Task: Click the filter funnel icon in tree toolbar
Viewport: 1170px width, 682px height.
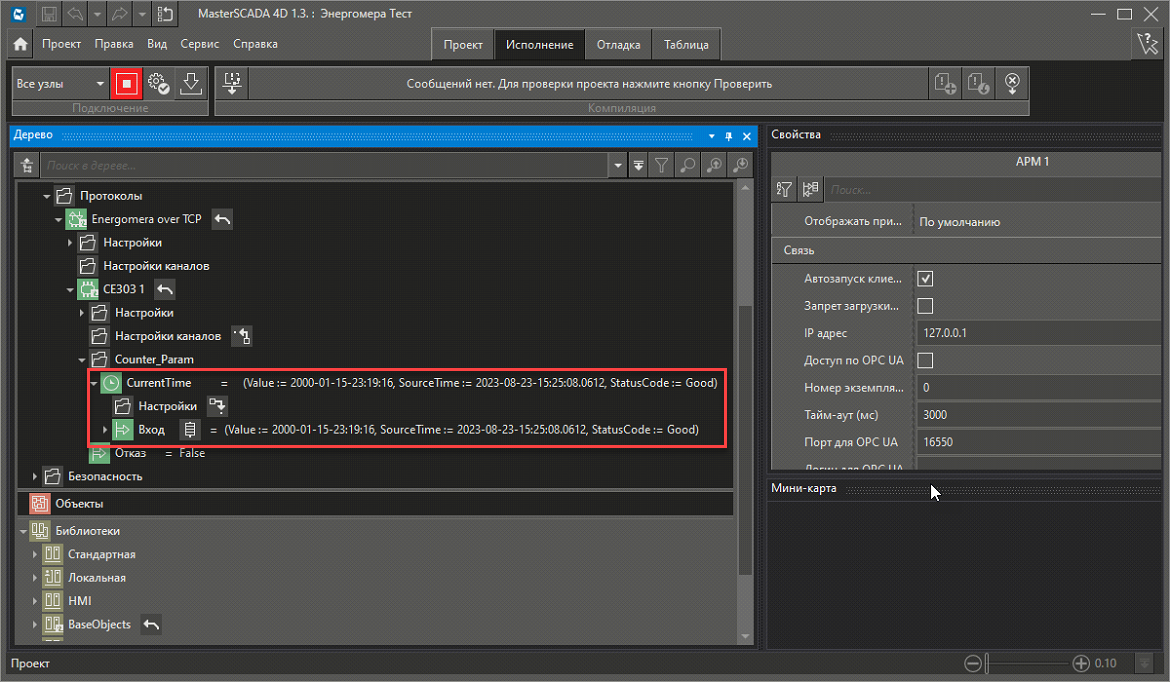Action: pyautogui.click(x=662, y=165)
